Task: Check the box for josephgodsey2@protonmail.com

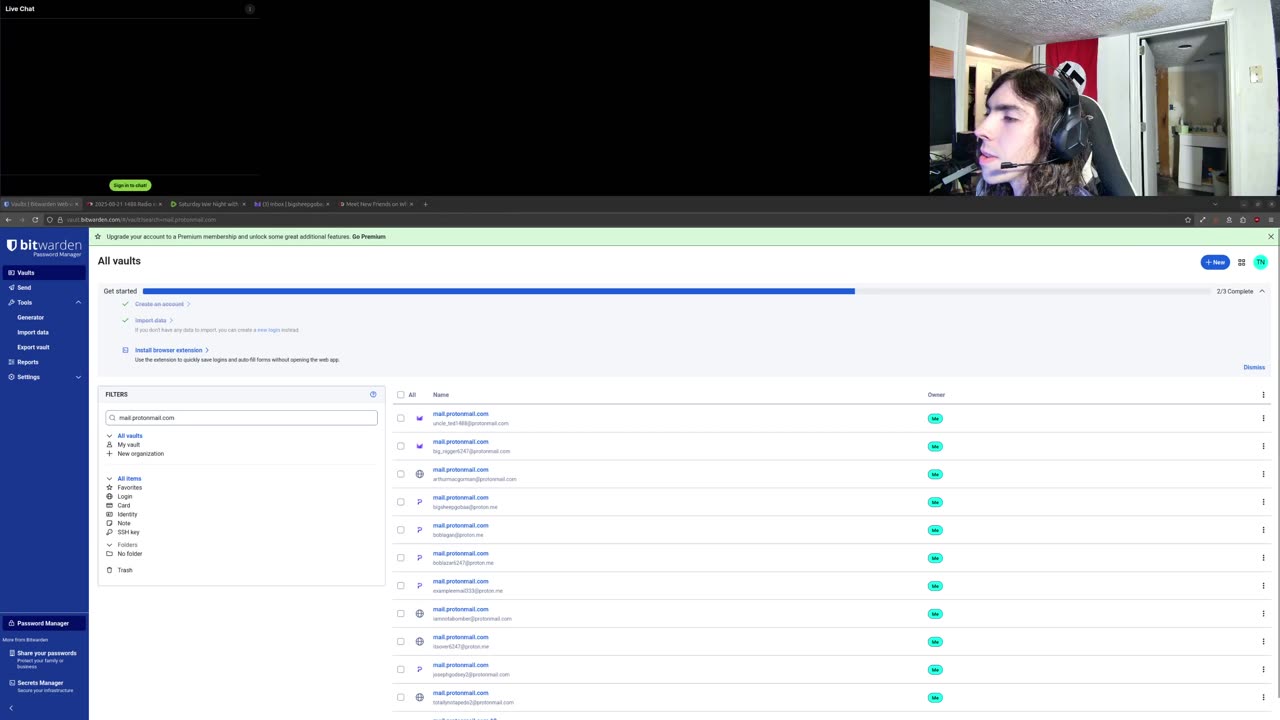Action: pos(401,670)
